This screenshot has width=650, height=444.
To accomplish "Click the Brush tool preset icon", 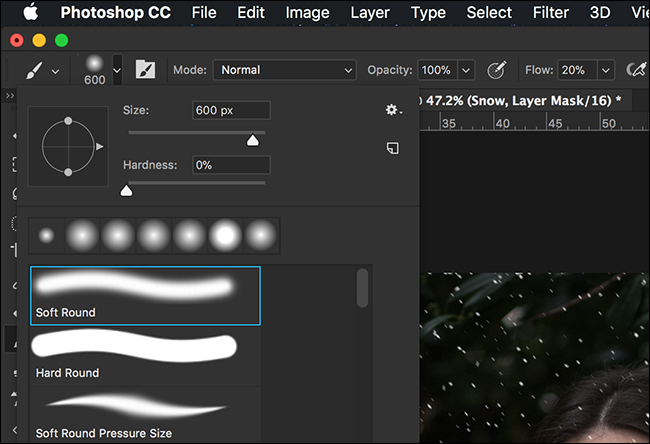I will point(34,70).
